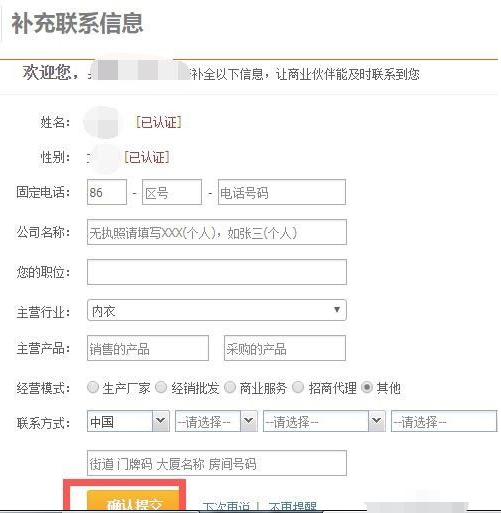
Task: Focus the country code field showing 86
Action: [x=107, y=192]
